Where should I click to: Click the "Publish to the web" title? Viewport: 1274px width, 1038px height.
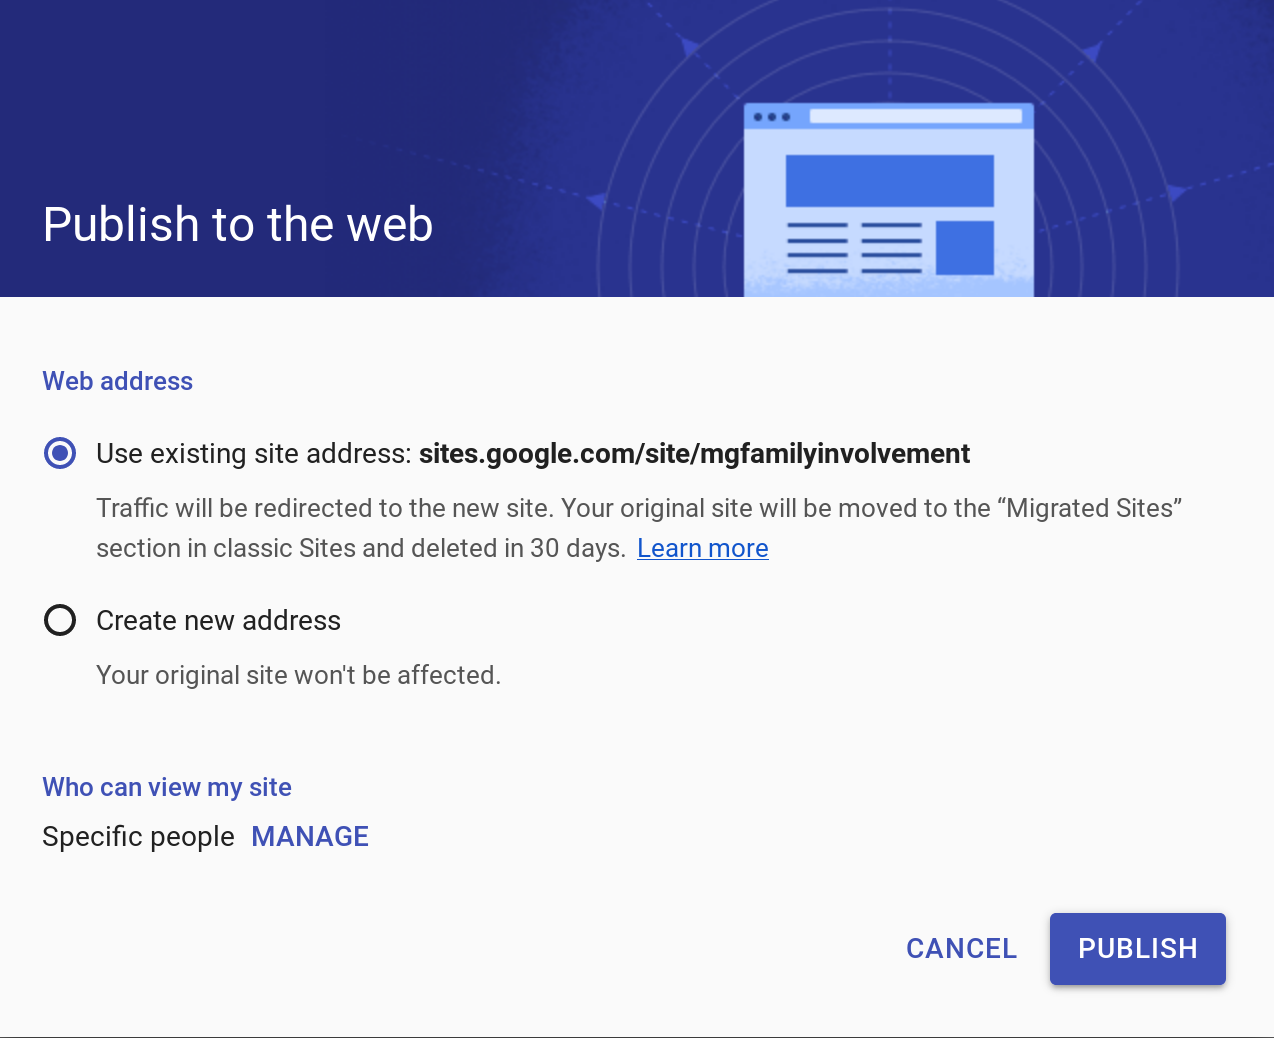click(238, 224)
